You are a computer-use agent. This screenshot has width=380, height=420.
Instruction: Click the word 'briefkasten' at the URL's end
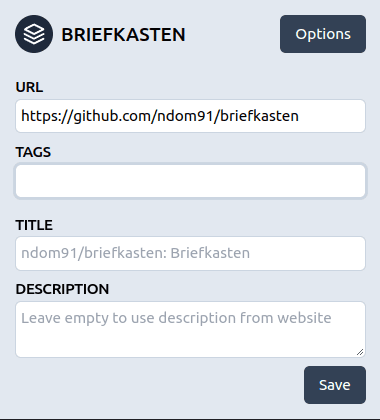(260, 116)
